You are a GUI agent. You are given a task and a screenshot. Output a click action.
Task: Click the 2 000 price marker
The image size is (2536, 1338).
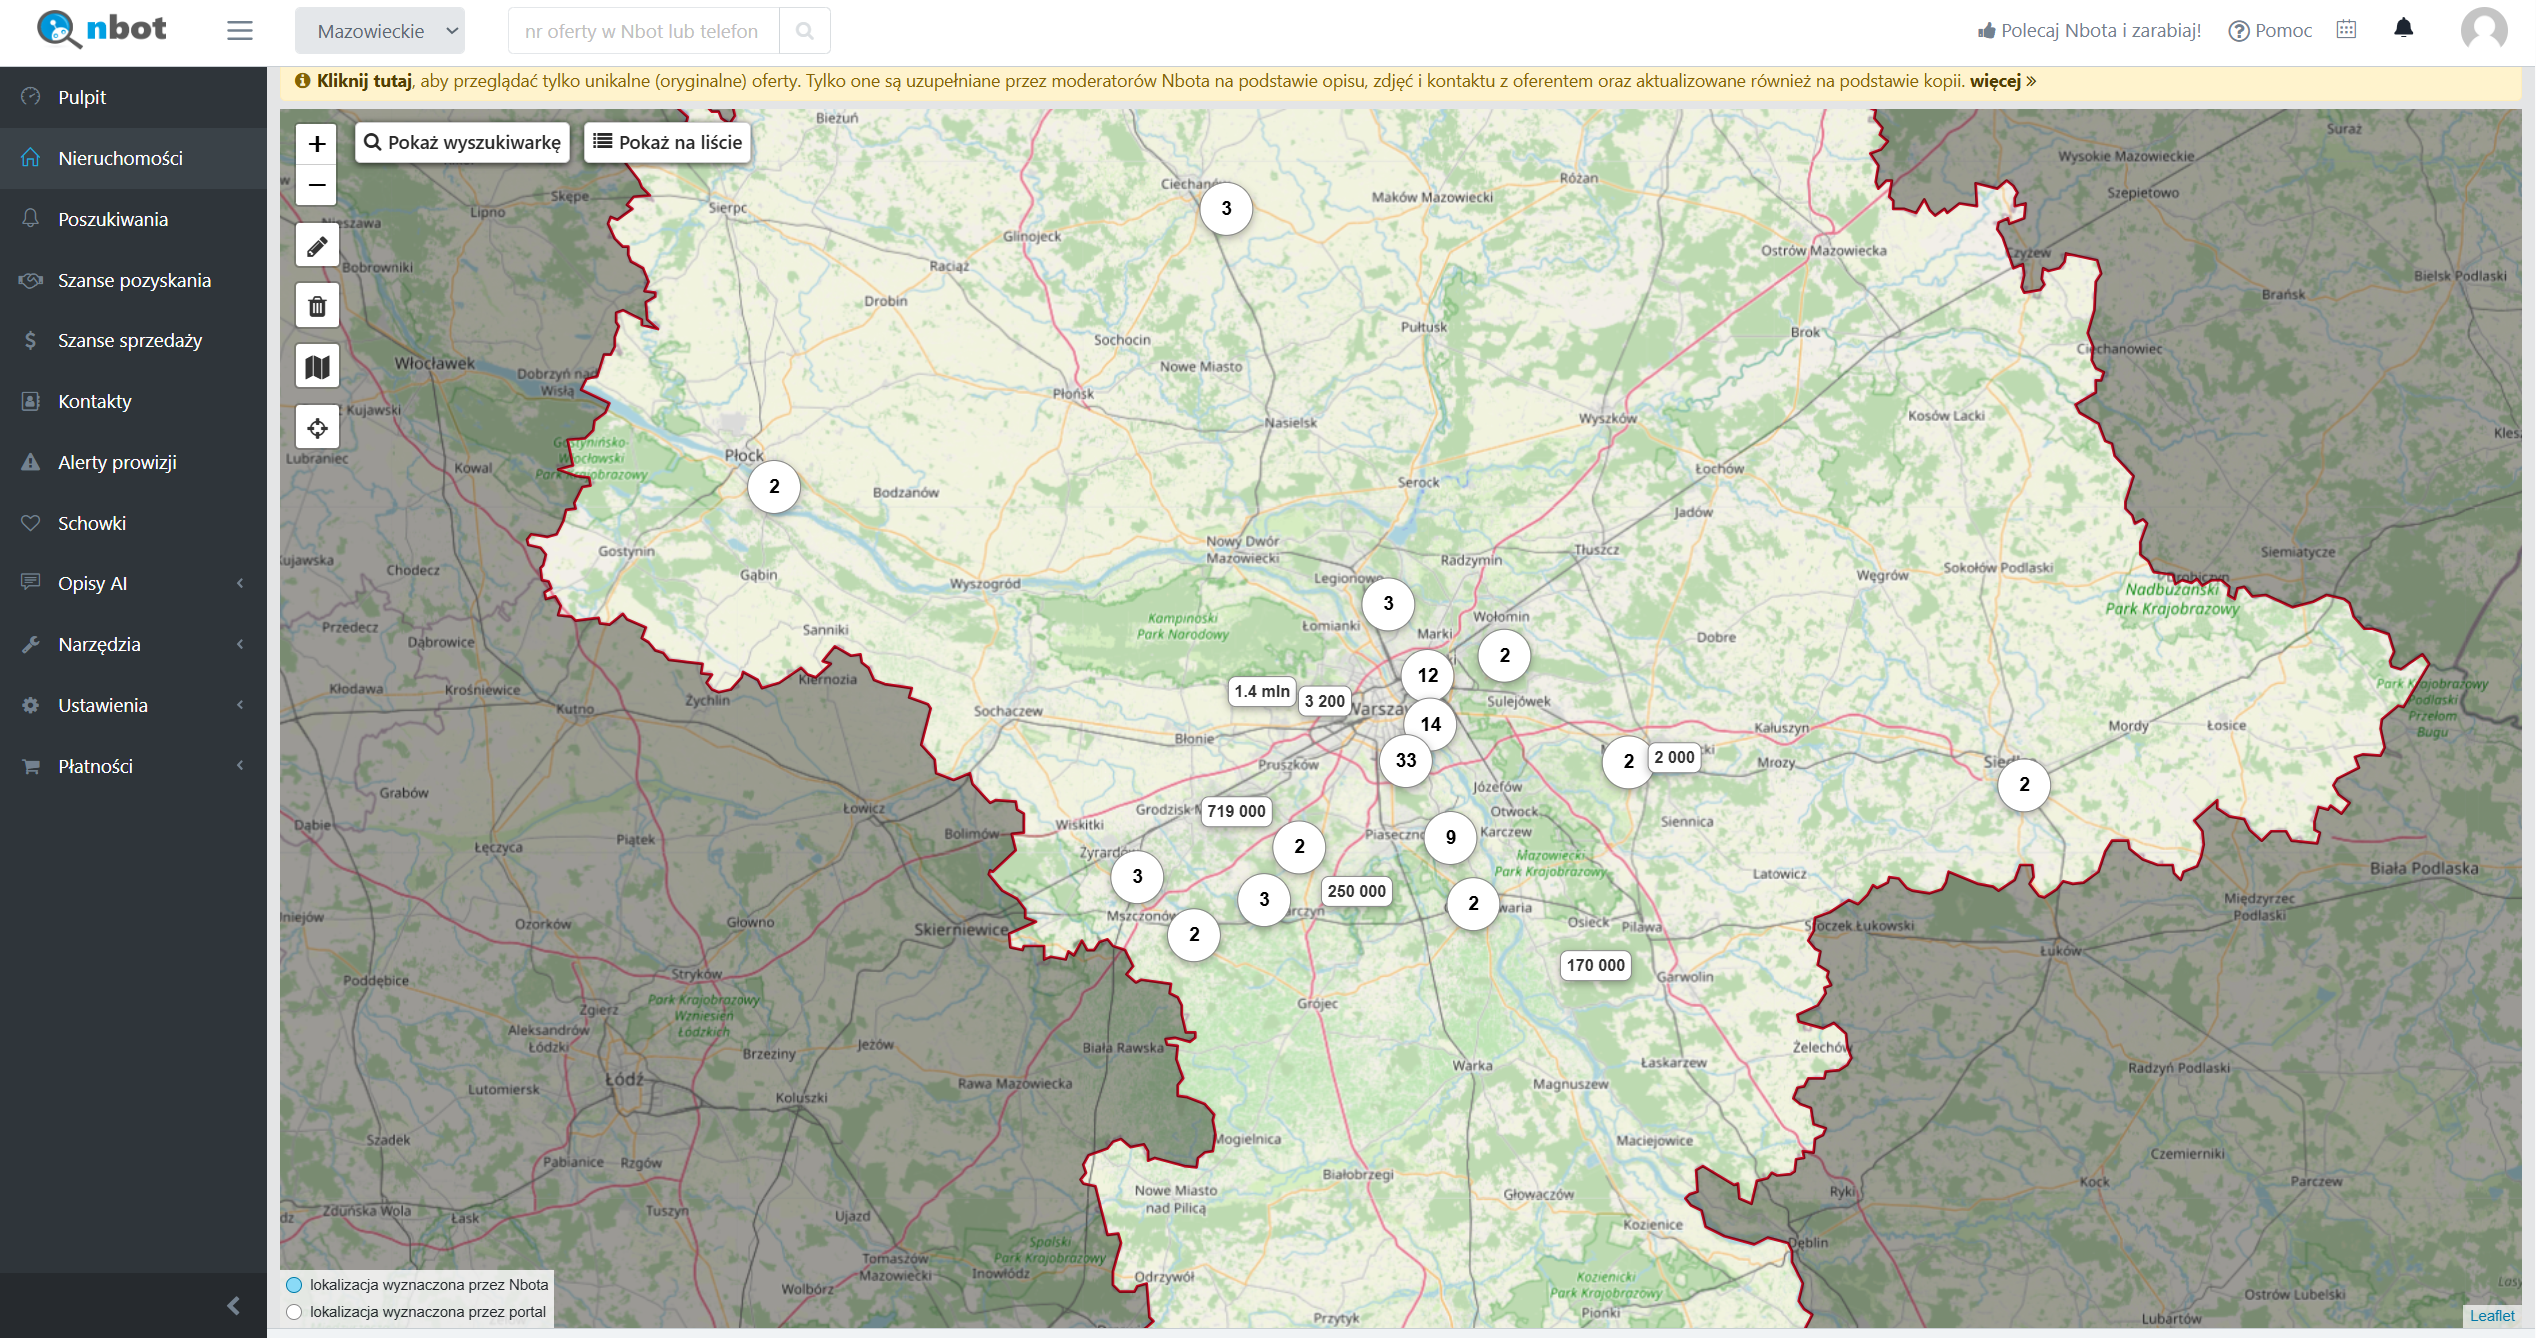1674,757
